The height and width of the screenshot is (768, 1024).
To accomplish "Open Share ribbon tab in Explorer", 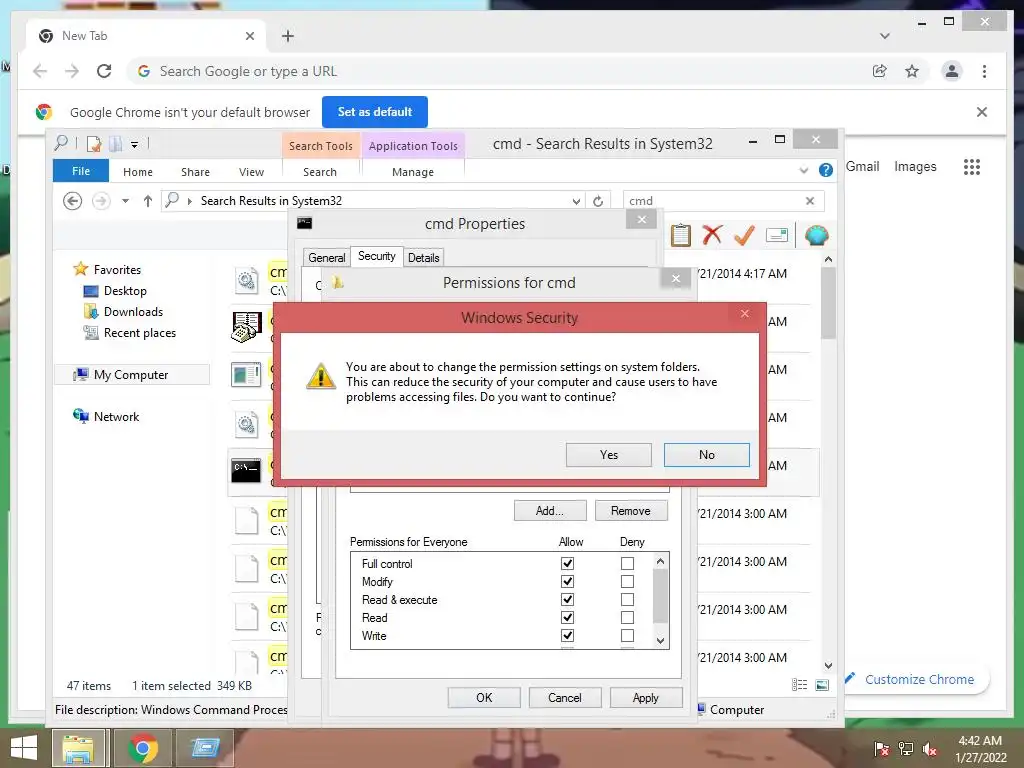I will coord(195,172).
